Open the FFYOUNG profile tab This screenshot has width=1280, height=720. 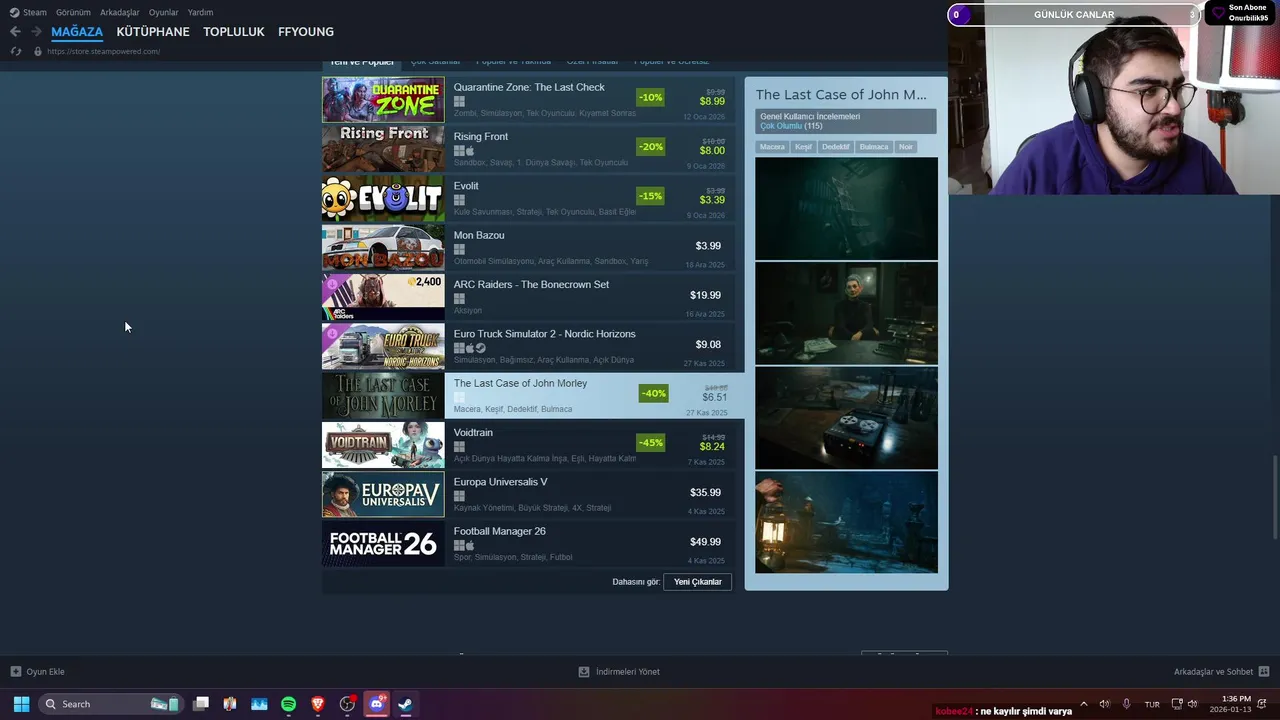(306, 32)
